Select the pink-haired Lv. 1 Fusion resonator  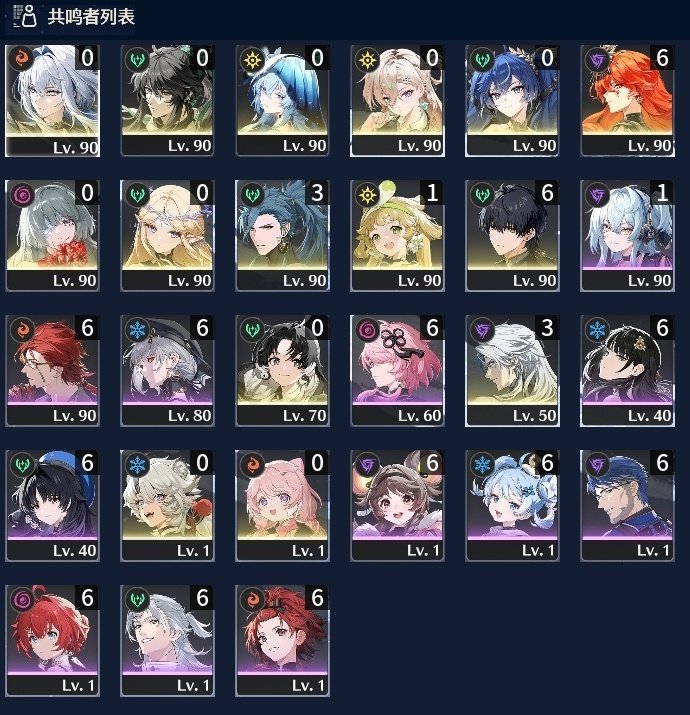click(x=282, y=506)
